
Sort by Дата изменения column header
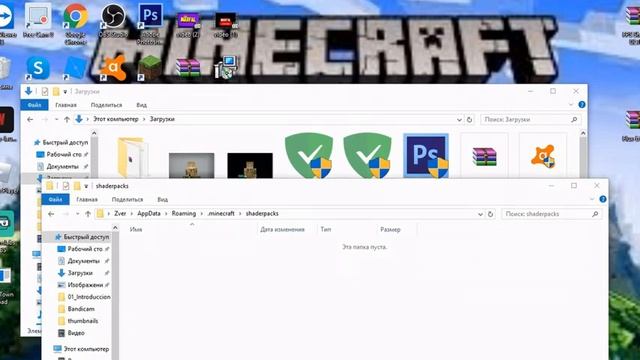(x=282, y=229)
